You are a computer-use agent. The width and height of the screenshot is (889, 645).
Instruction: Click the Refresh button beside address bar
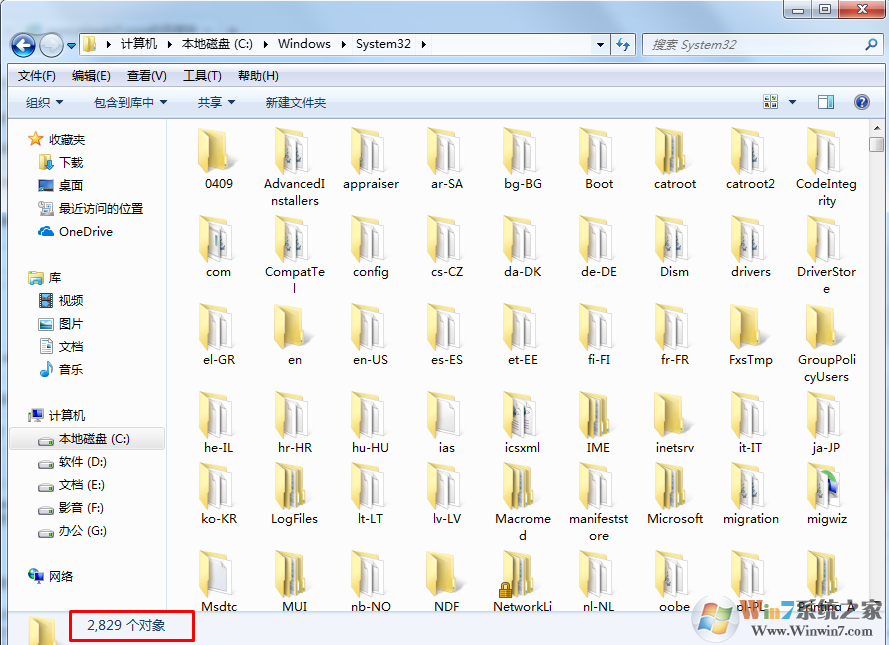(623, 44)
